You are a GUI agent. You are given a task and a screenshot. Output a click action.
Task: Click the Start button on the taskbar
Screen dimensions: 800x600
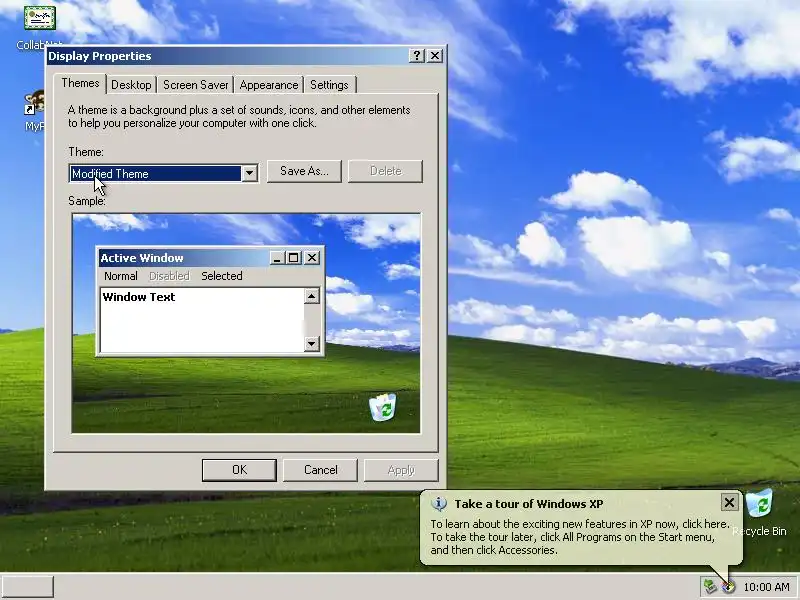click(x=28, y=587)
